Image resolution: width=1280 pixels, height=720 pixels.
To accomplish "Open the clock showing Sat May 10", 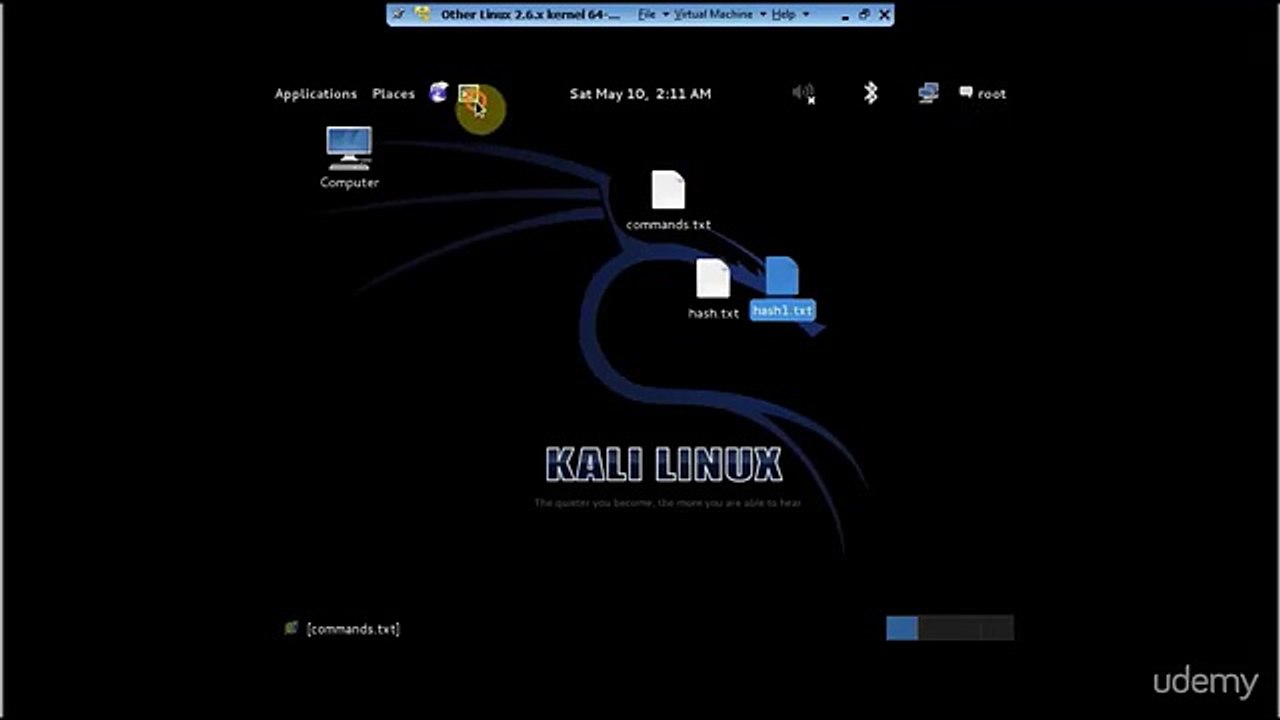I will tap(640, 93).
